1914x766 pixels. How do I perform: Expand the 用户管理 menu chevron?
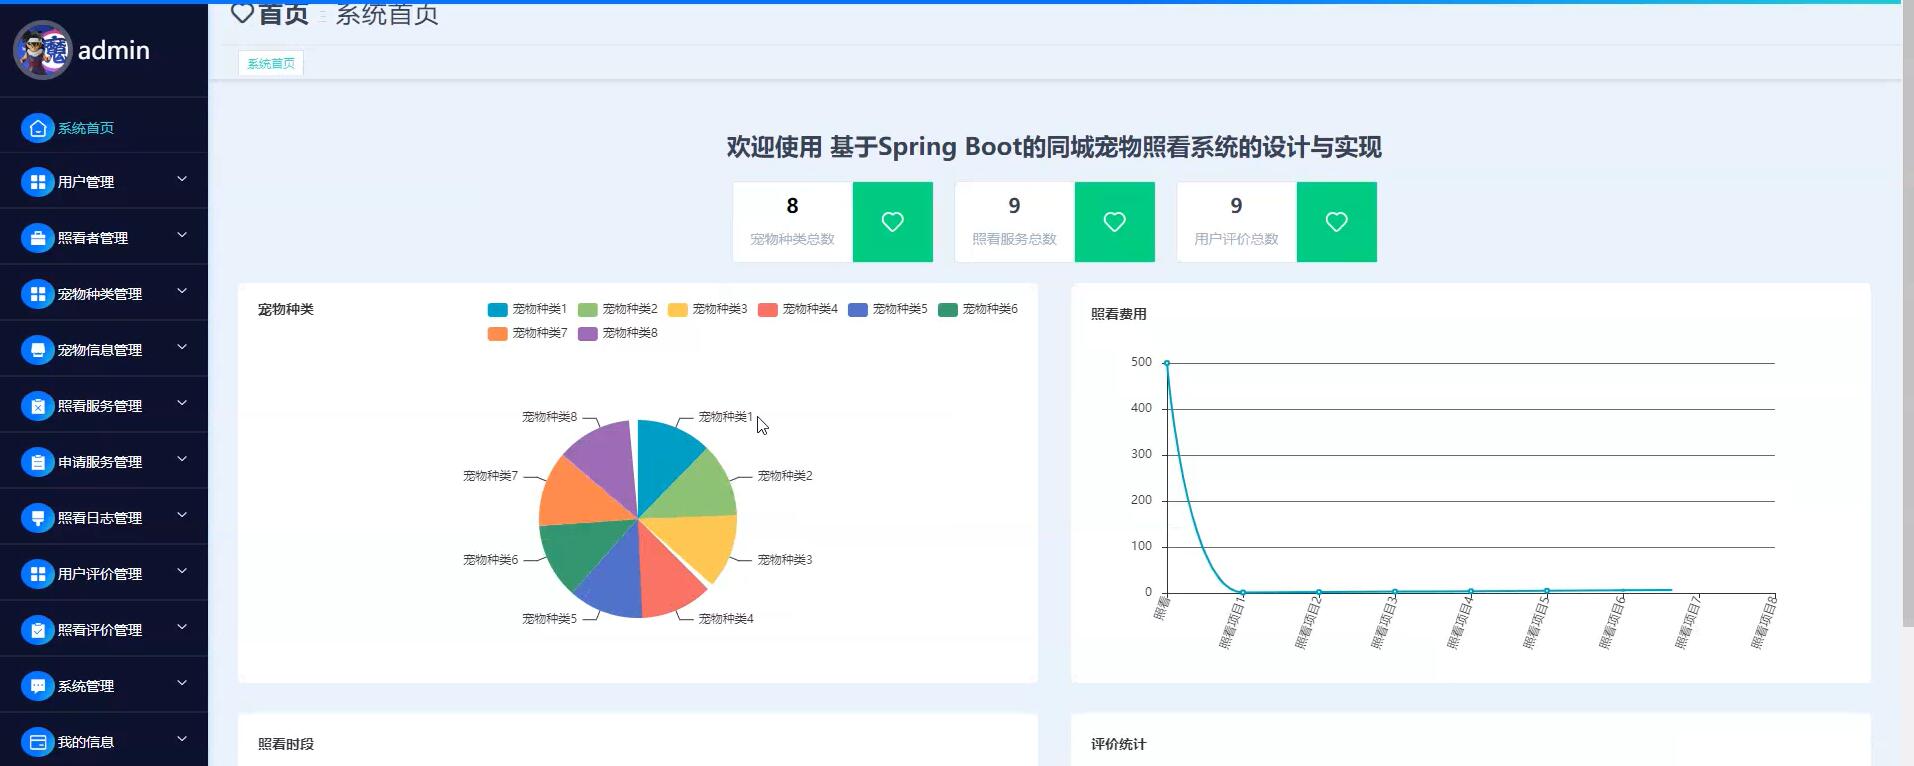click(182, 179)
